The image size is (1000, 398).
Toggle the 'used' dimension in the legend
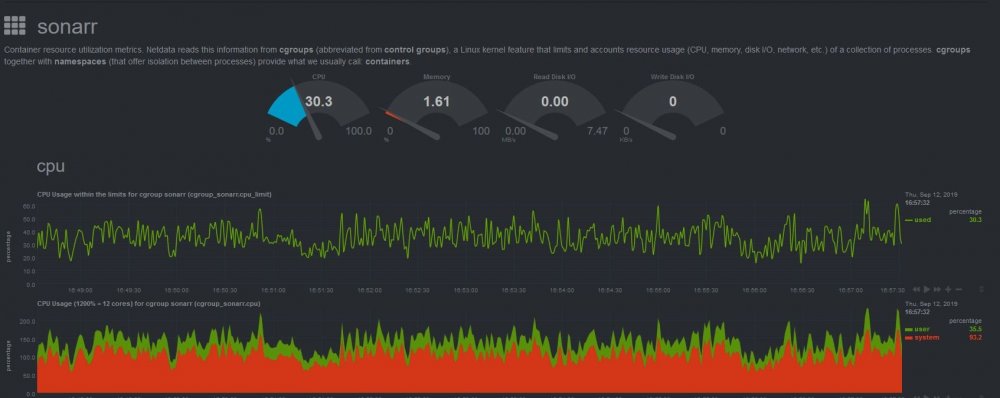(x=918, y=219)
